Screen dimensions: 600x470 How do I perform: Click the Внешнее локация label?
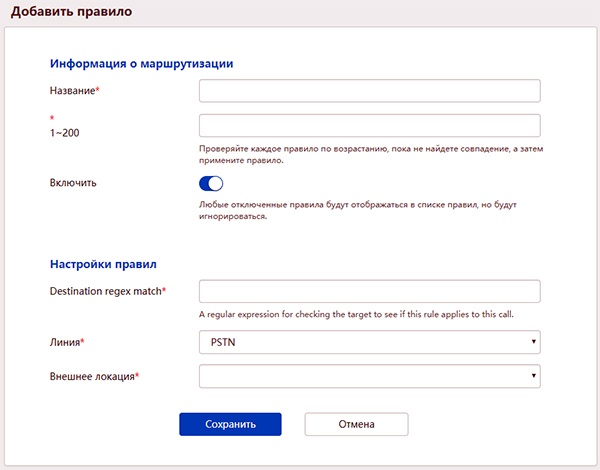pyautogui.click(x=93, y=376)
